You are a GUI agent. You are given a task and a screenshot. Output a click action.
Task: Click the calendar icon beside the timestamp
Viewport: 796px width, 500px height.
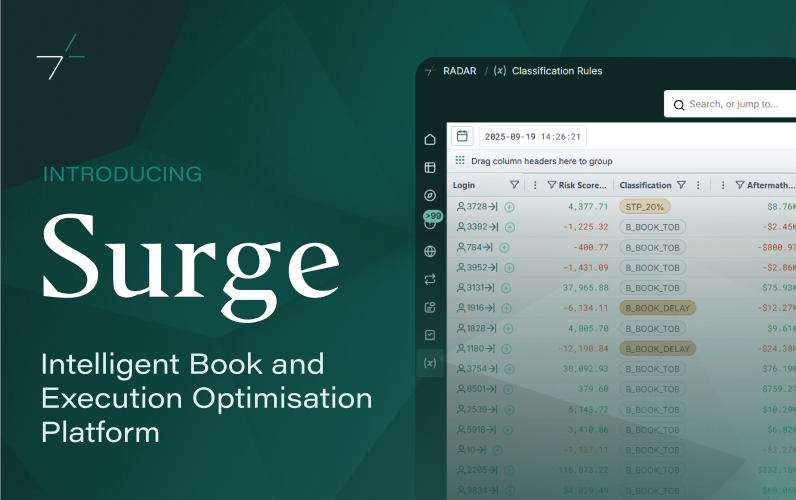point(461,136)
